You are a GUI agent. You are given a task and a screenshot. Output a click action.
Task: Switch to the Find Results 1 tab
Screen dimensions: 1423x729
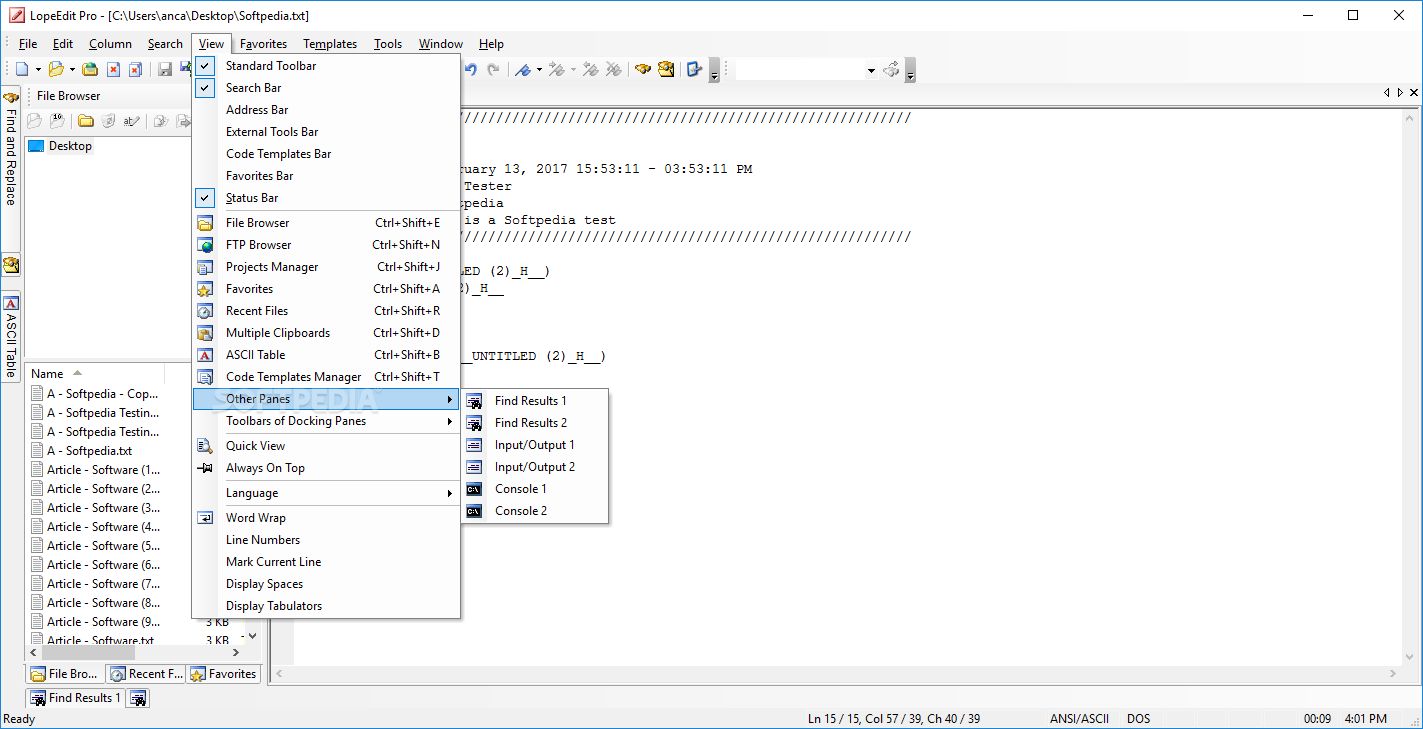coord(75,698)
